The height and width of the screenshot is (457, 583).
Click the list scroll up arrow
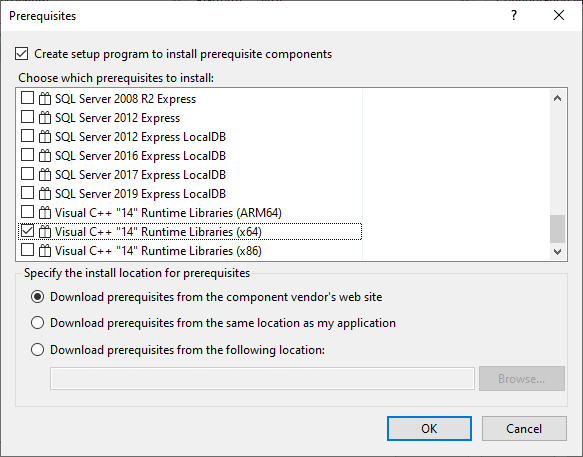coord(557,99)
